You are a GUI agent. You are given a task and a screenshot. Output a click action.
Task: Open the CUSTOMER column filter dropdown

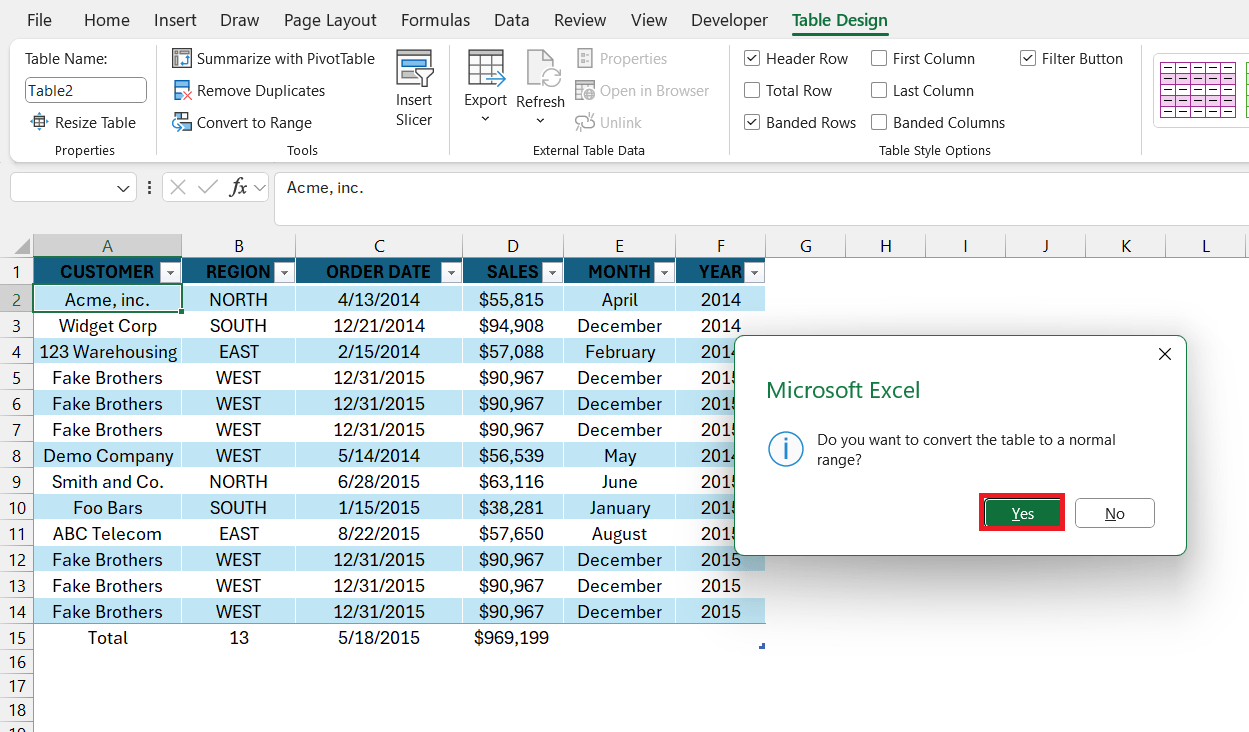[x=170, y=272]
